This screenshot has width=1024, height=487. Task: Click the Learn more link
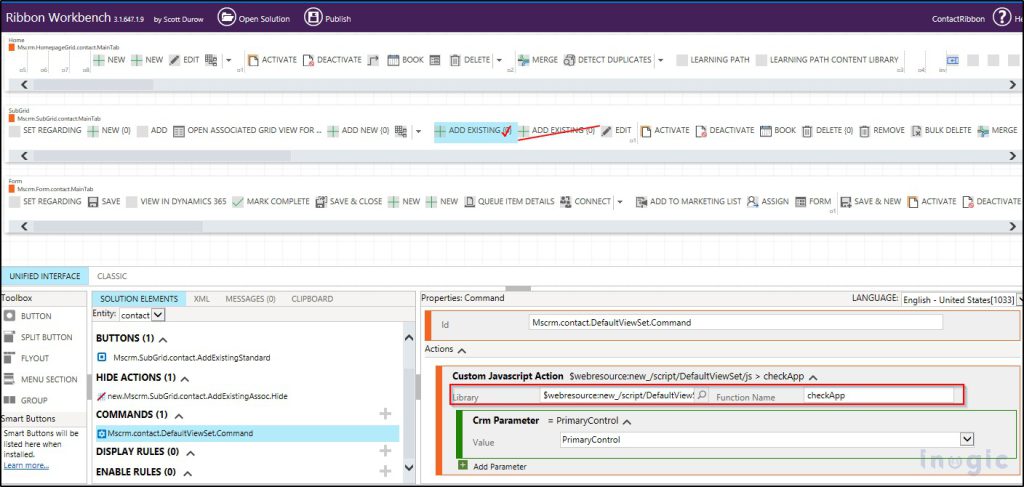pyautogui.click(x=26, y=466)
